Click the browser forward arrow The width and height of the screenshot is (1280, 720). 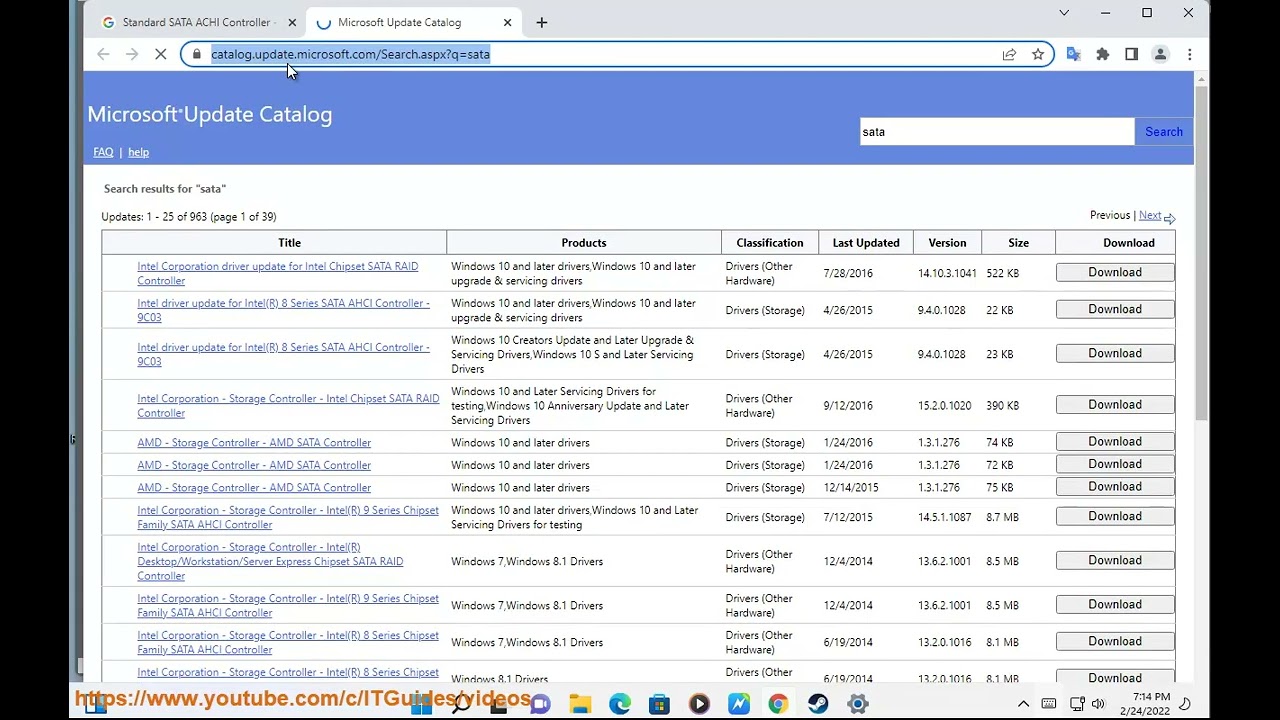(x=132, y=54)
